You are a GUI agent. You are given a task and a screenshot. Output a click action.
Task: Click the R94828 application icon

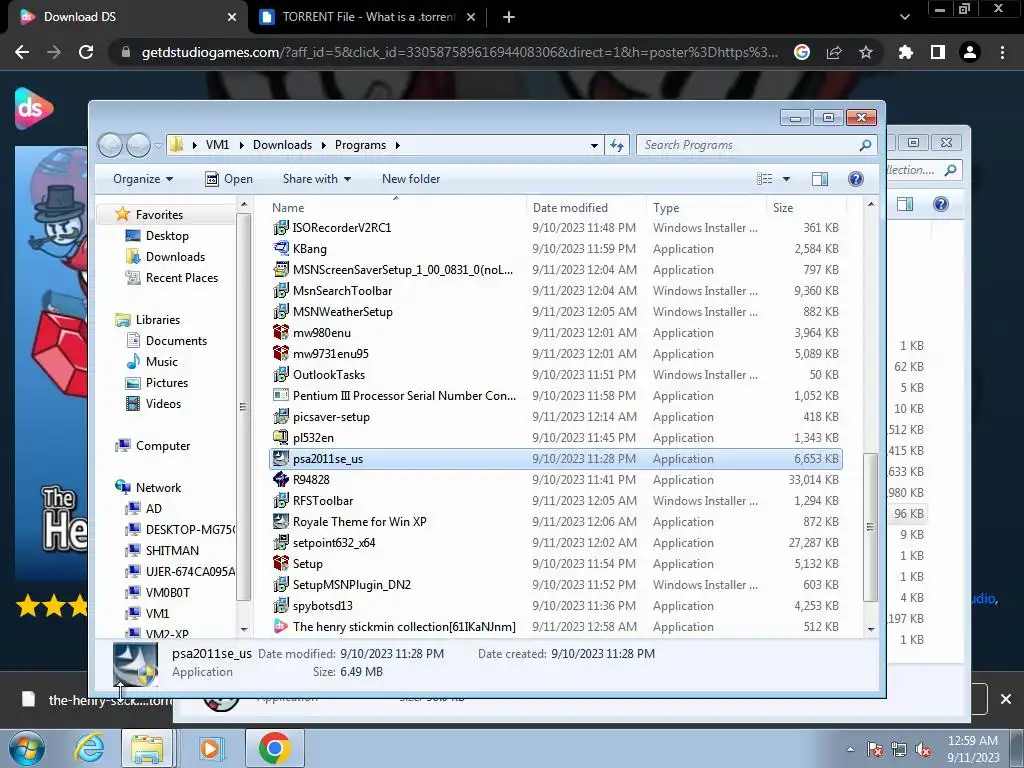(281, 479)
